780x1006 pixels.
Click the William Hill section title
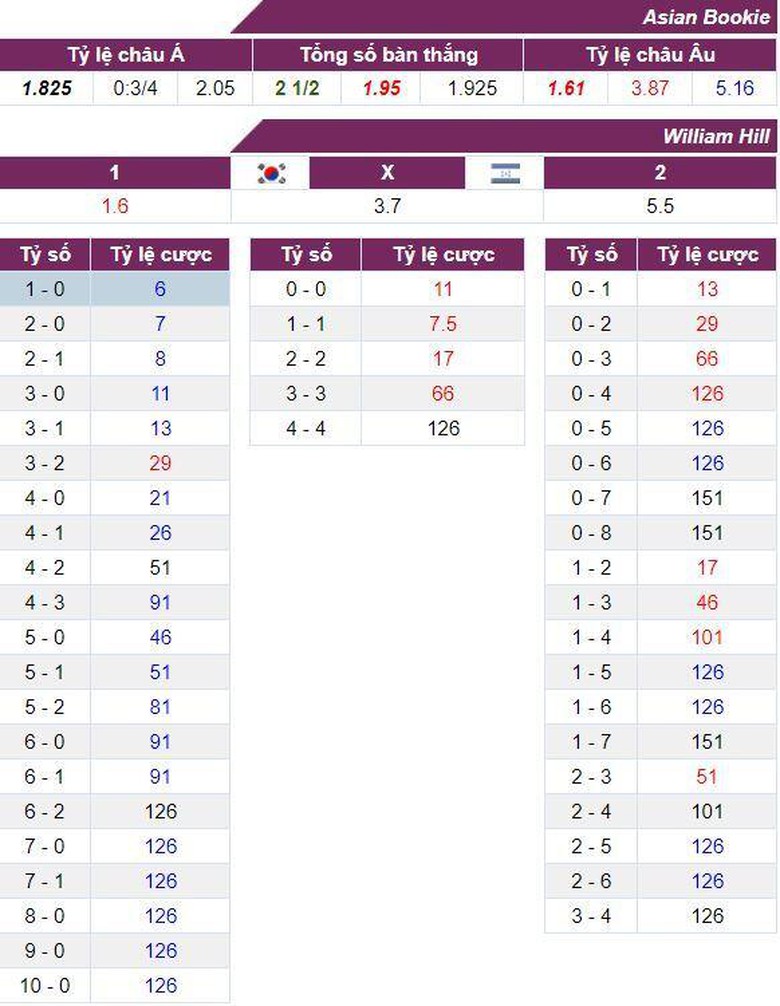click(716, 136)
